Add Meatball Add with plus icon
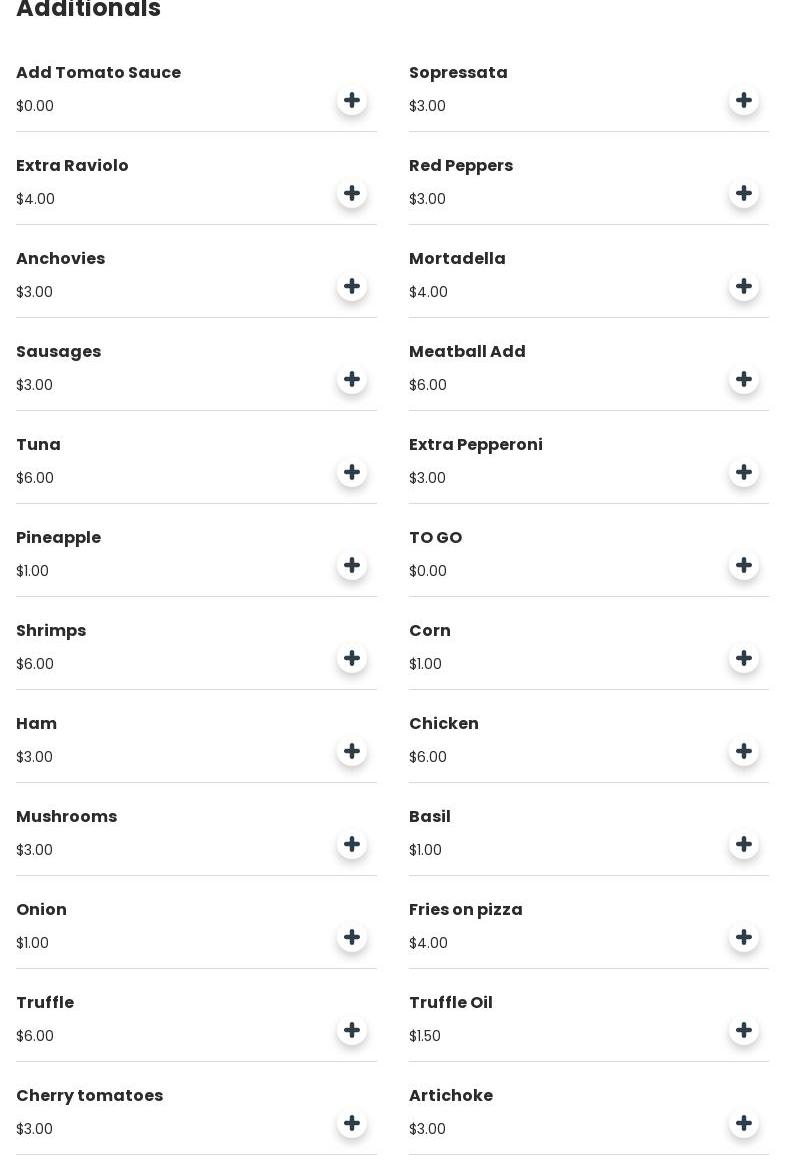This screenshot has width=785, height=1163. [744, 379]
